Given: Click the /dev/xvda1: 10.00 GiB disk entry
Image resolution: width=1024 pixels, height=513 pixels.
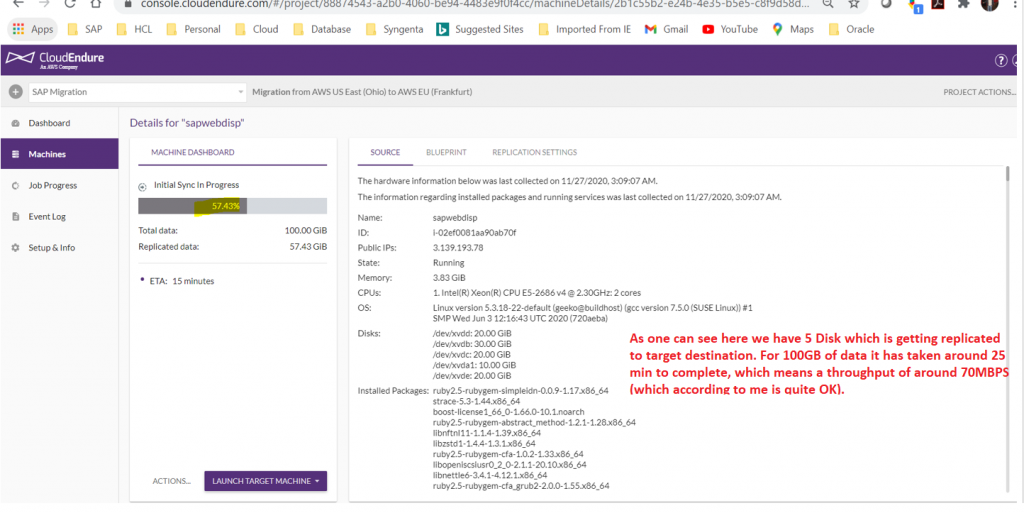Looking at the screenshot, I should [x=474, y=365].
